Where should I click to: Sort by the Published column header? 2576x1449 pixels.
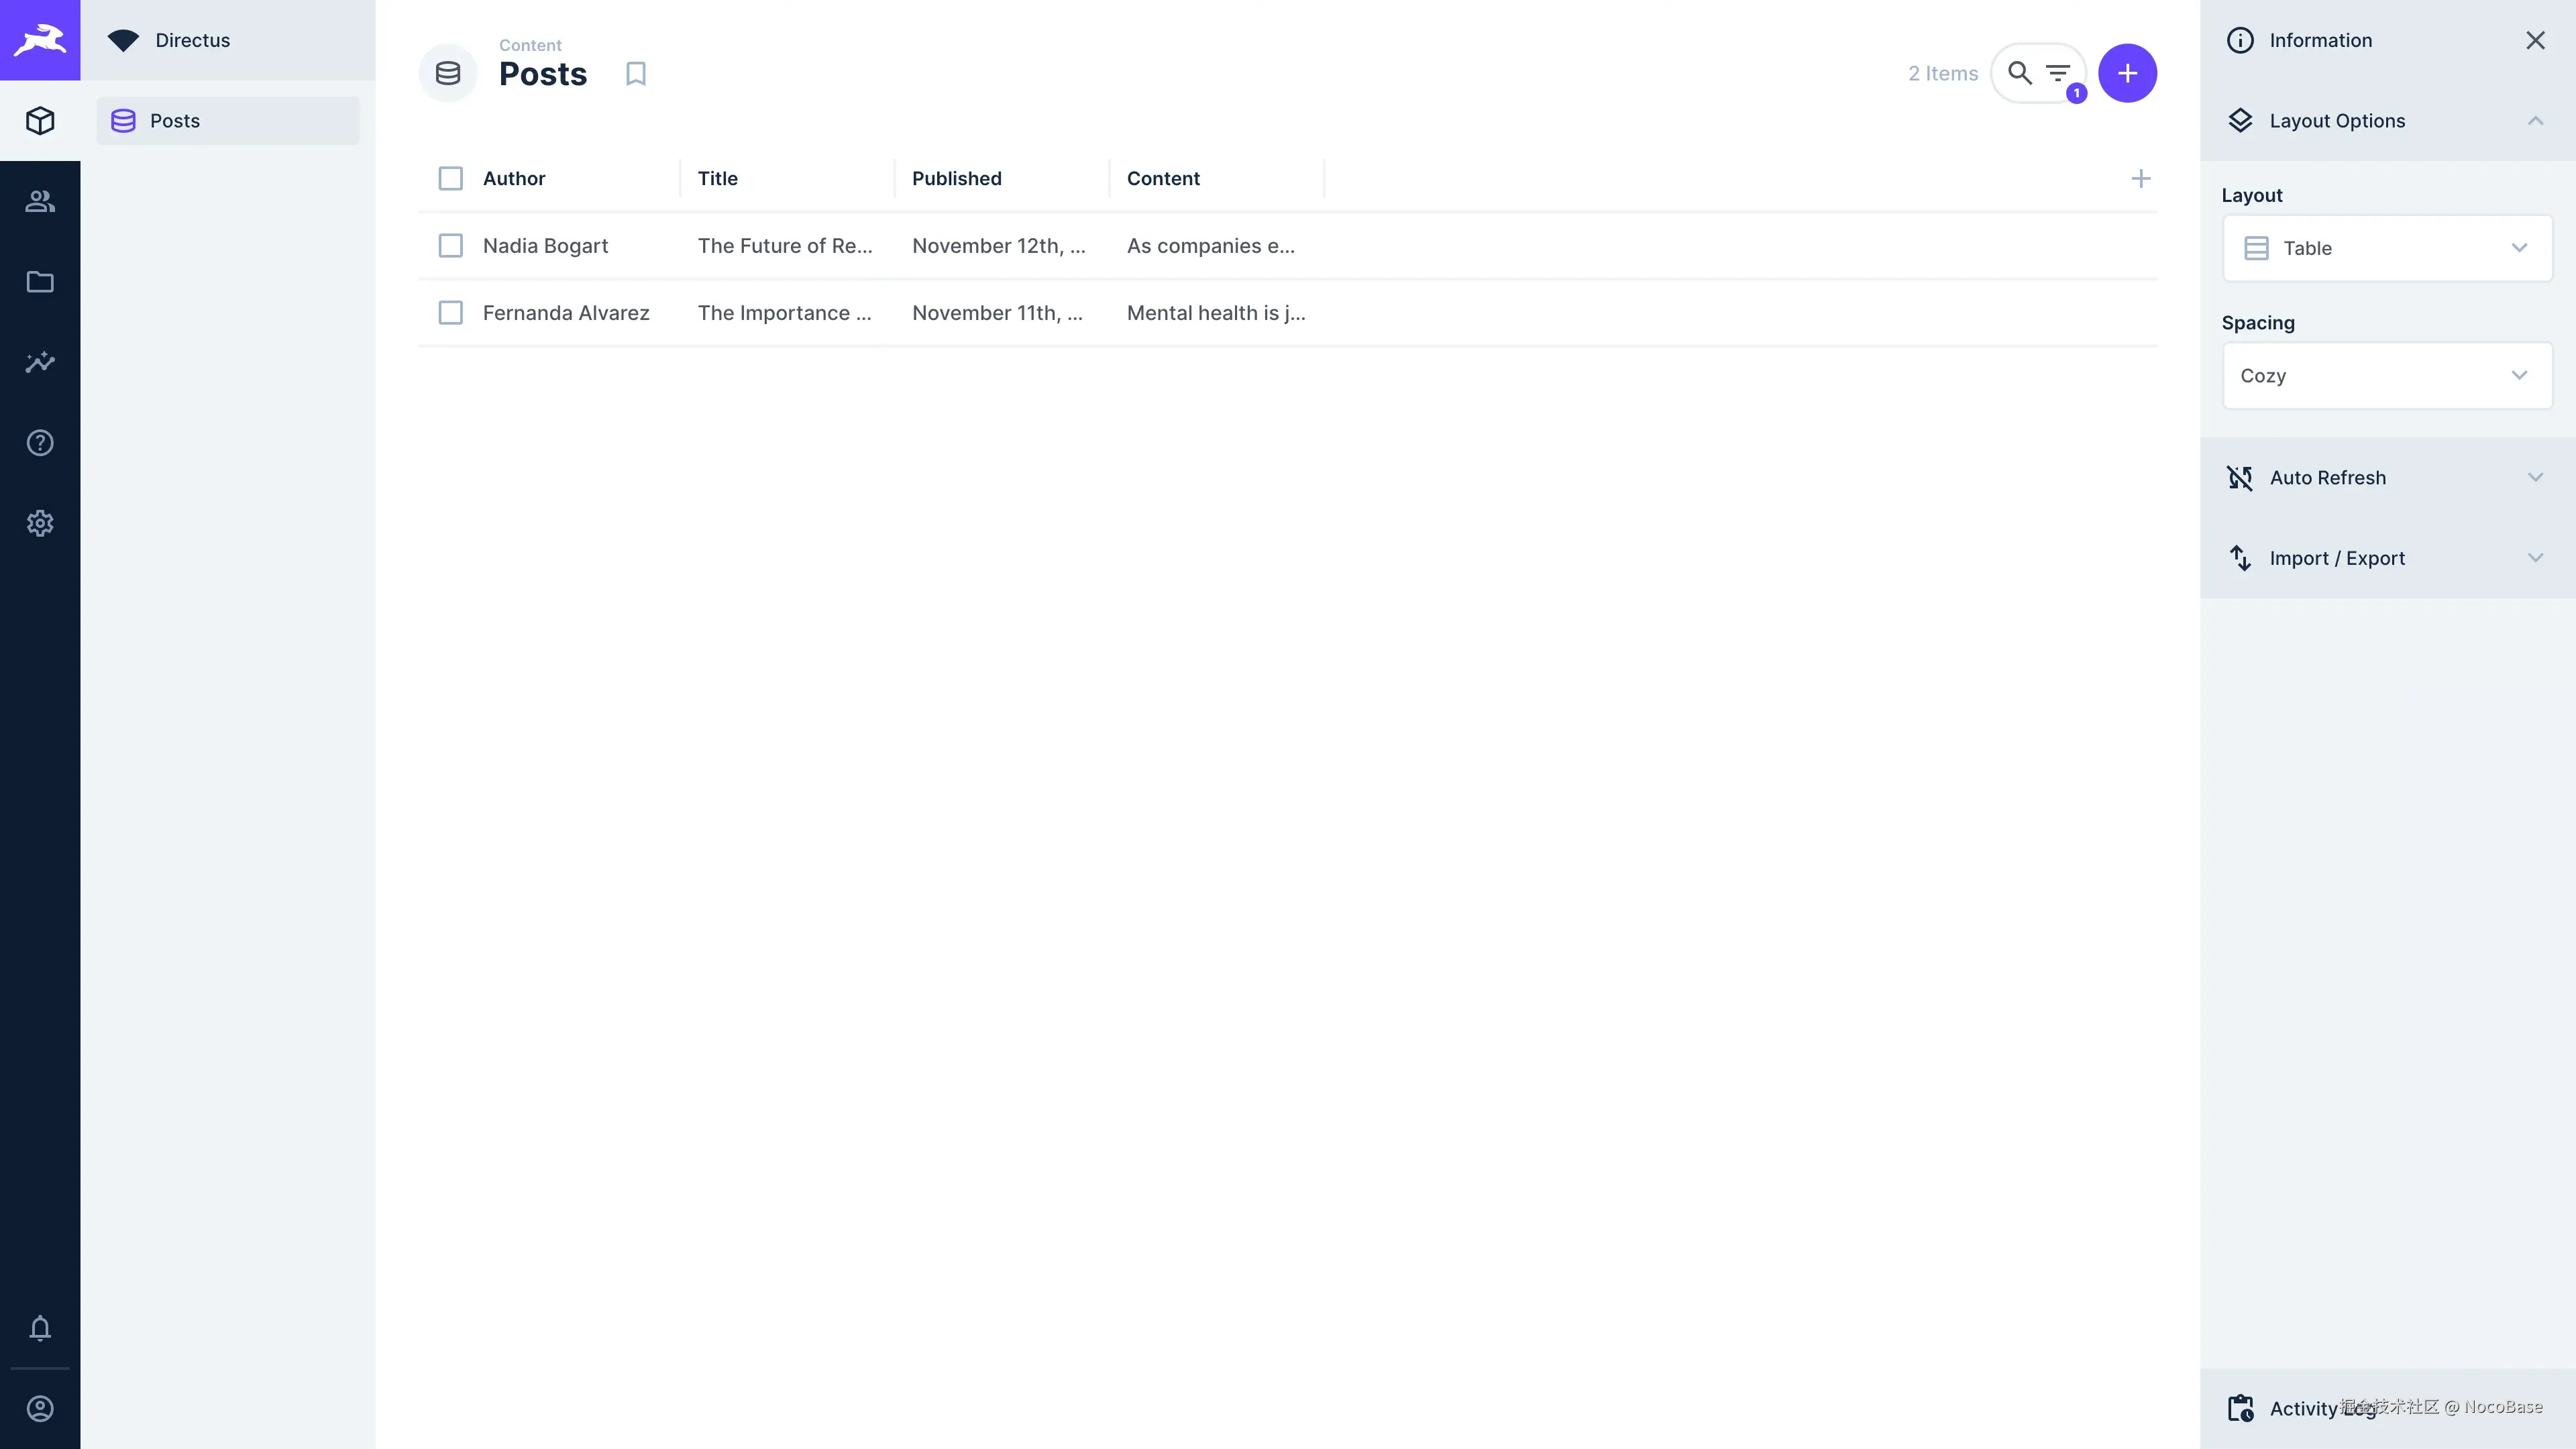click(956, 179)
